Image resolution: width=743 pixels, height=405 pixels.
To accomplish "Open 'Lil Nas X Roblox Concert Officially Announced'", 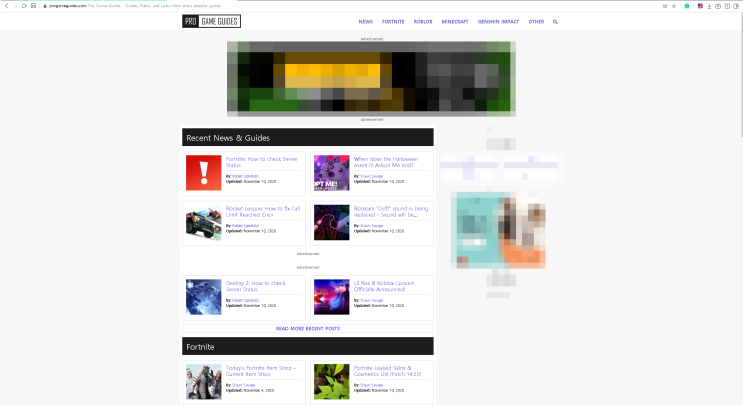I will click(384, 286).
